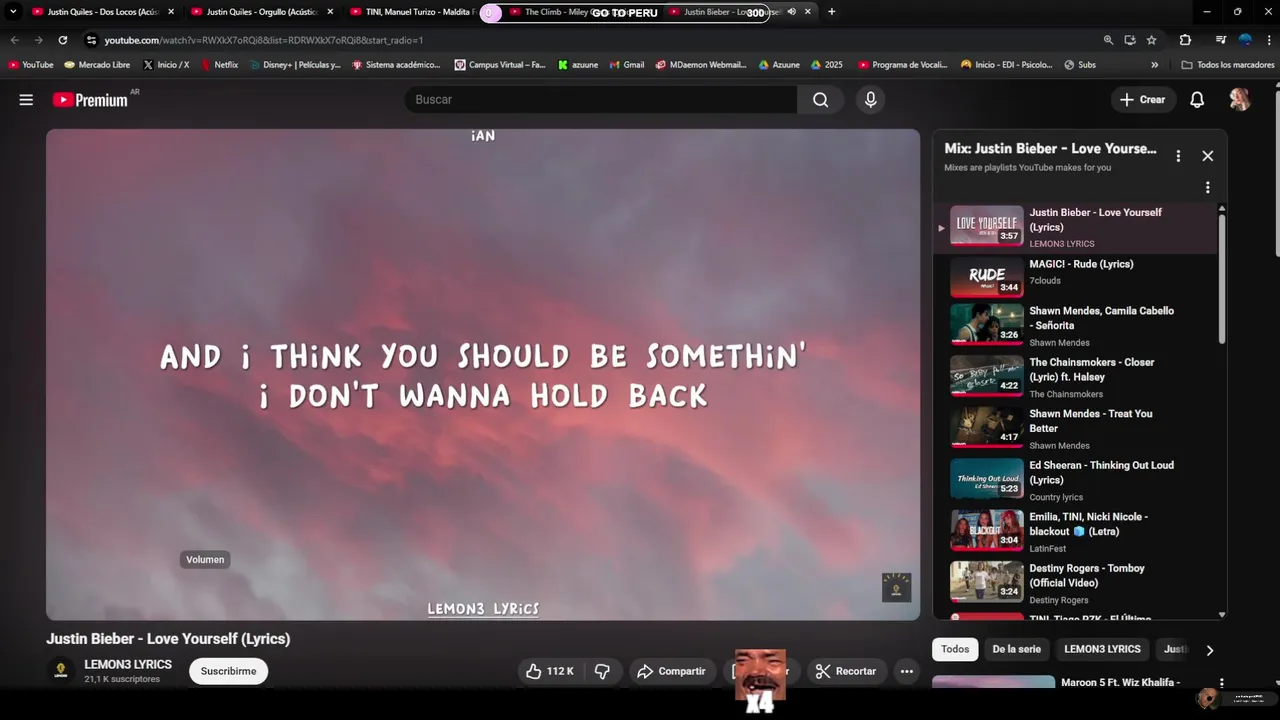Viewport: 1280px width, 720px height.
Task: View site information icon beside URL
Action: pos(91,40)
